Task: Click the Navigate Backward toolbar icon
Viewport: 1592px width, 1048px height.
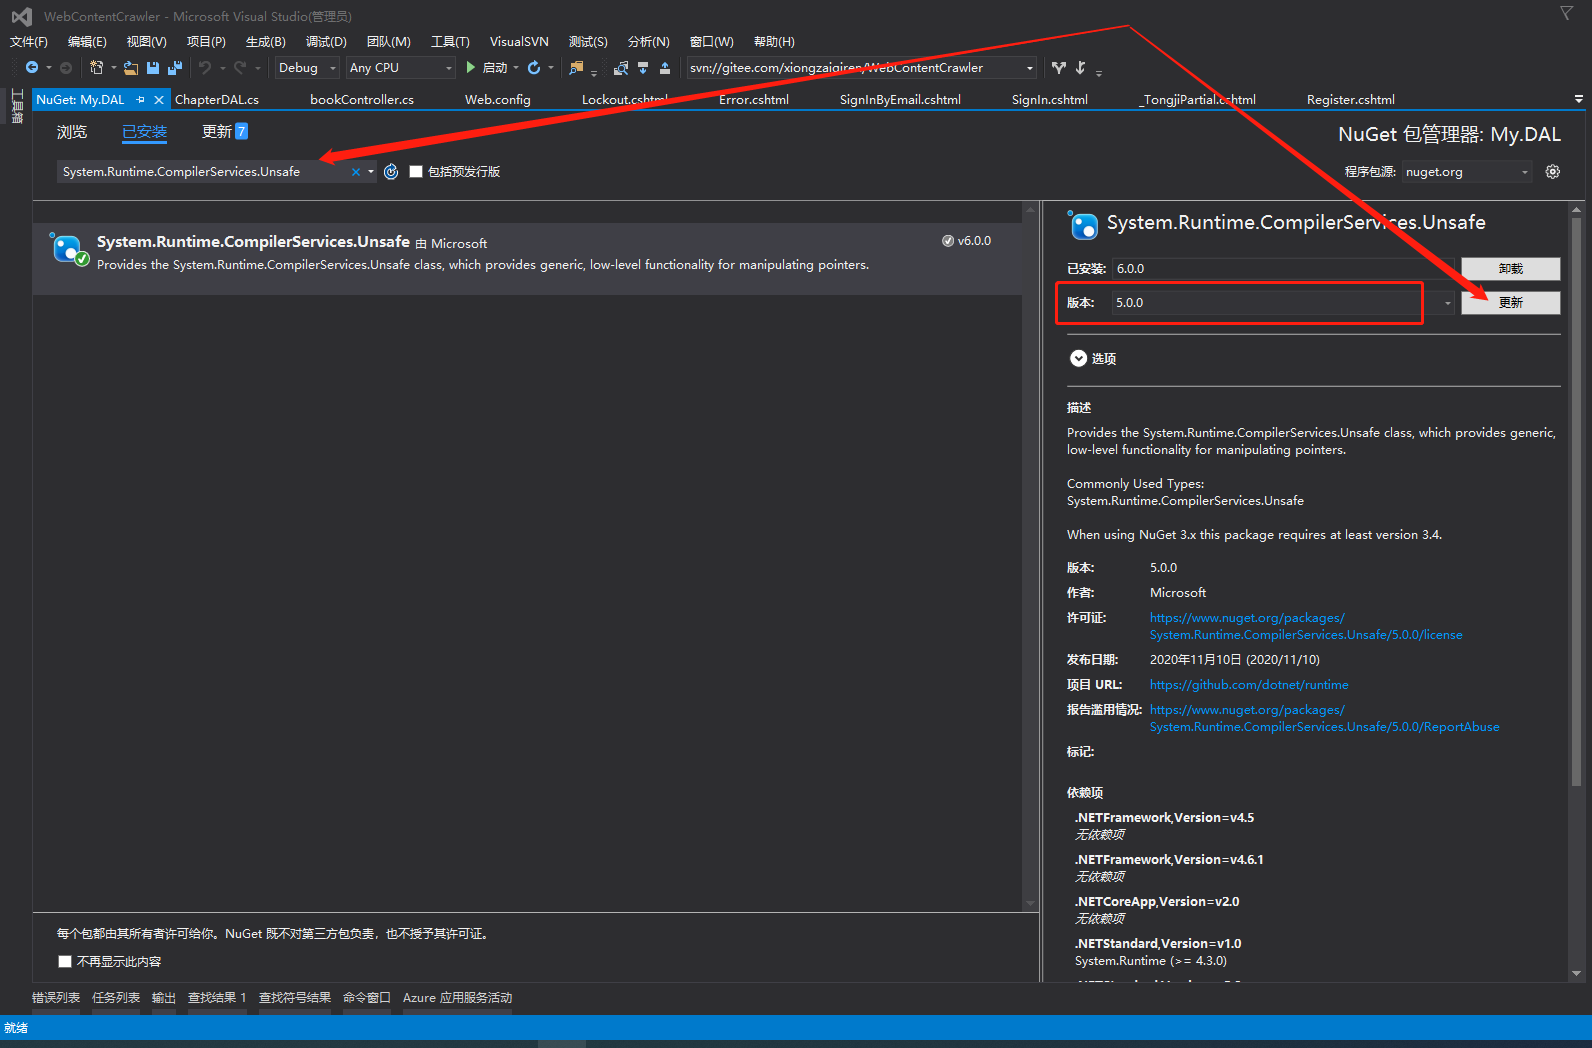Action: (x=32, y=68)
